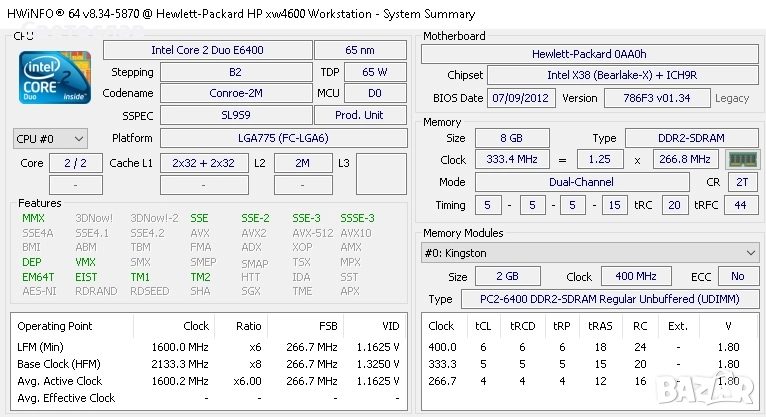This screenshot has height=417, width=766.
Task: Click the EM64T feature indicator
Action: click(38, 277)
